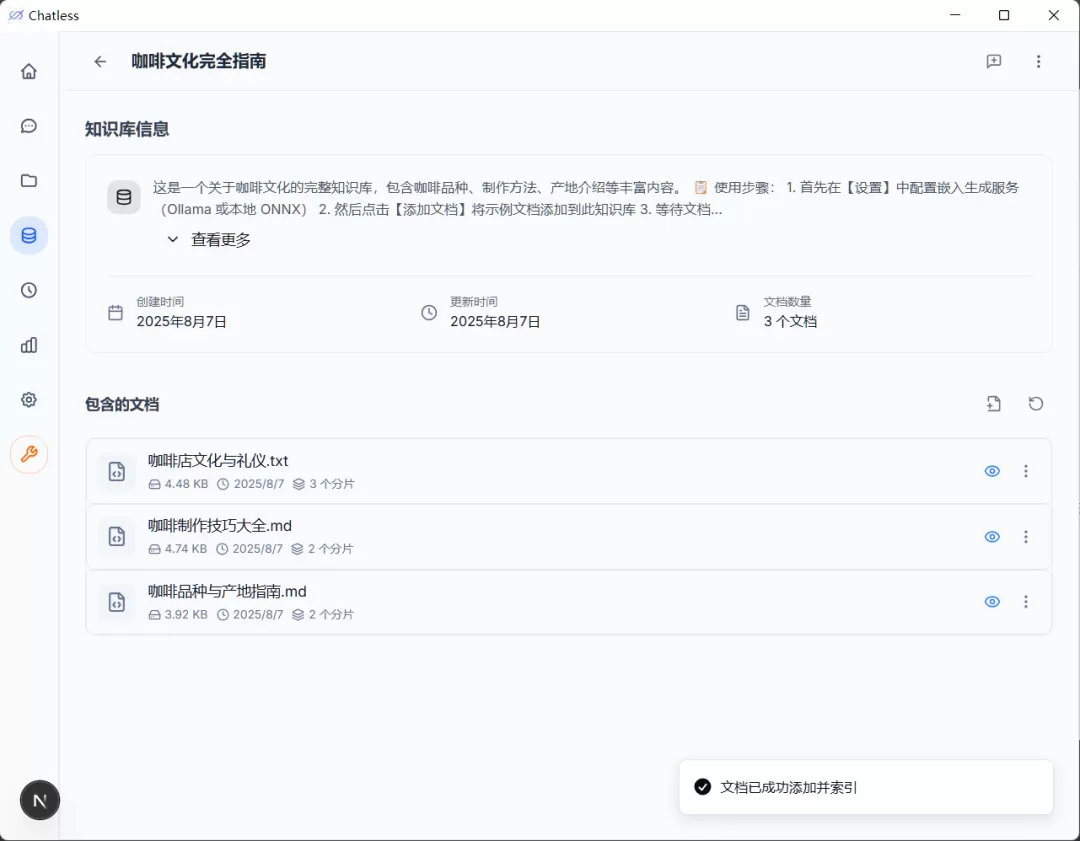Open more options for 咖啡店文化与礼仪.txt
Image resolution: width=1080 pixels, height=841 pixels.
[x=1026, y=471]
